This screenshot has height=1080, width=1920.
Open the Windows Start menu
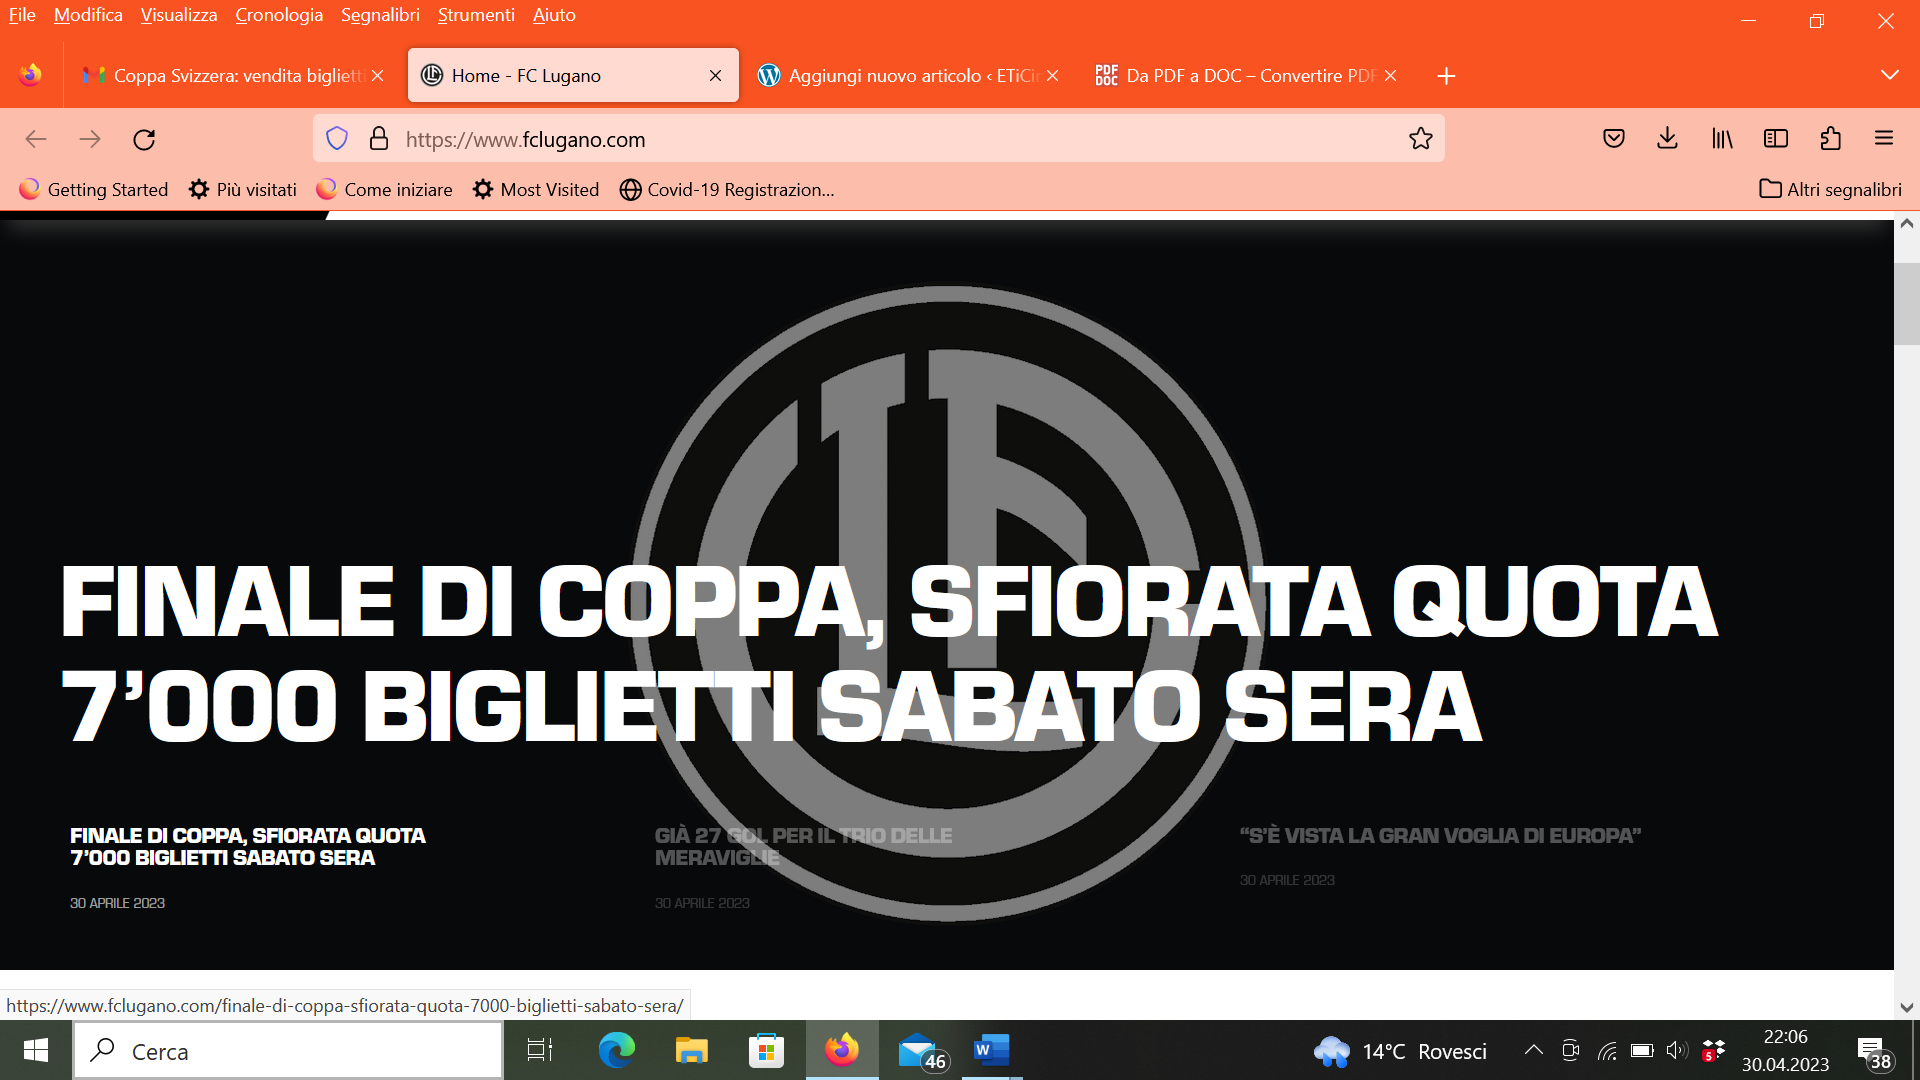36,1050
